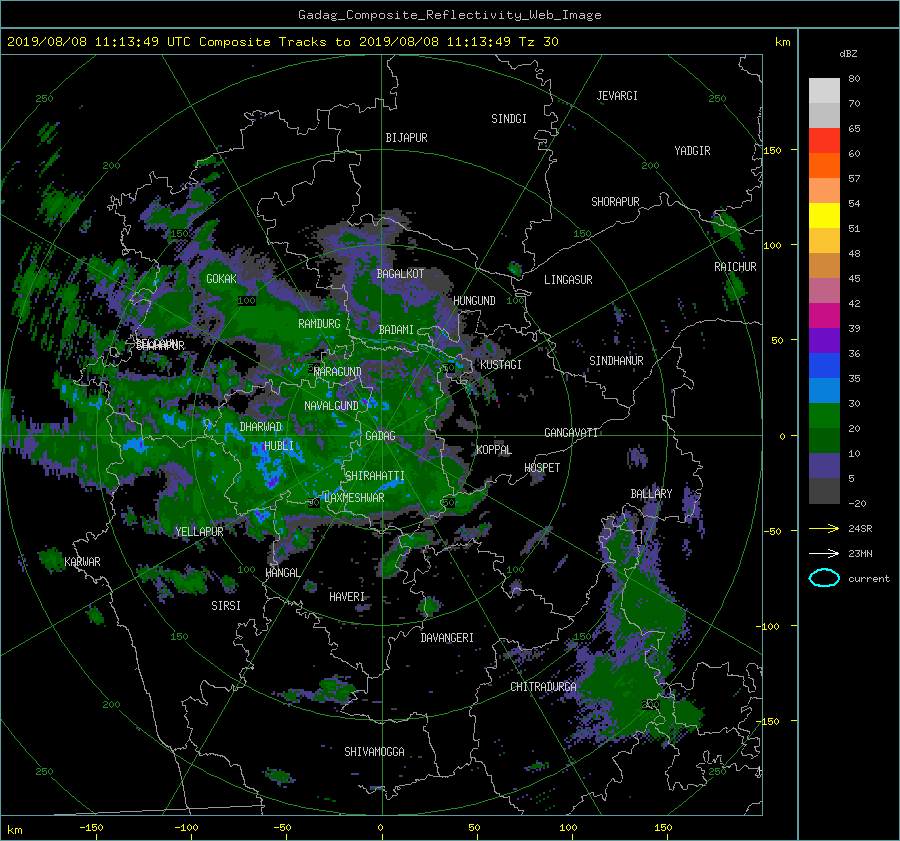Click the HUBLI city label
Viewport: 900px width, 841px height.
[x=279, y=445]
